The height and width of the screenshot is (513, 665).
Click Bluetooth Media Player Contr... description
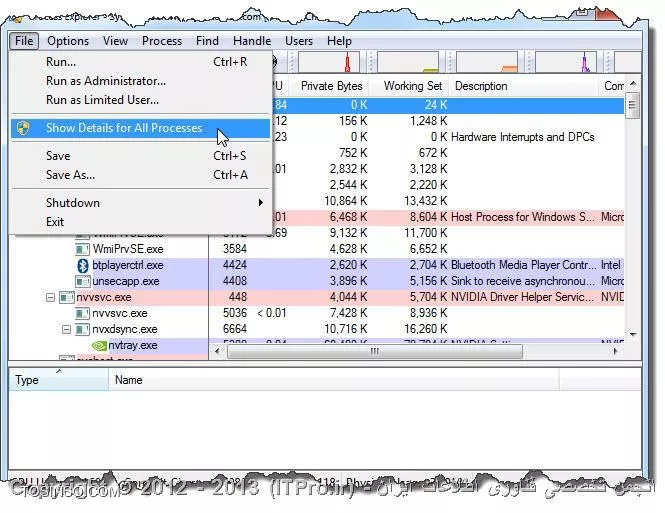pyautogui.click(x=523, y=265)
